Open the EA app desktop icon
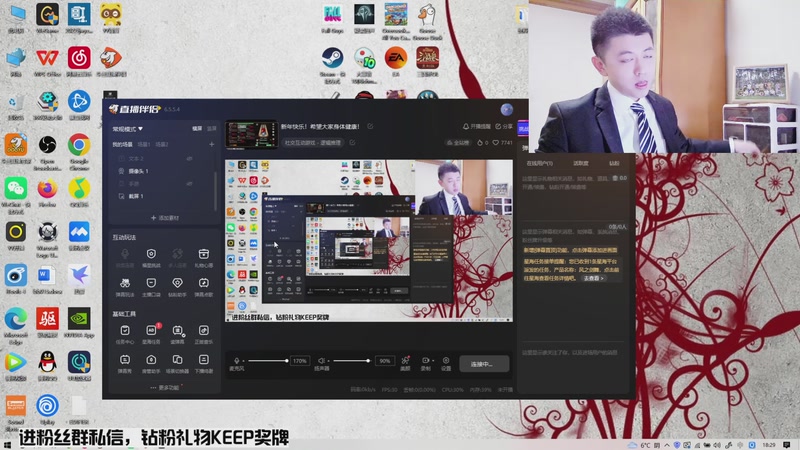The image size is (800, 450). [x=396, y=62]
